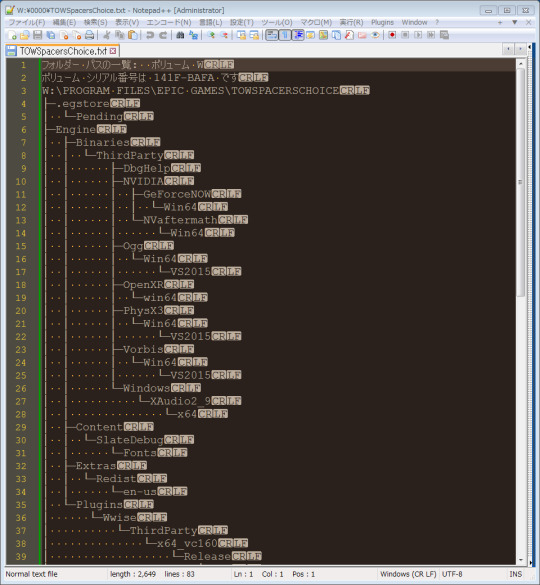
Task: Open the user-defined language icon
Action: tap(310, 35)
